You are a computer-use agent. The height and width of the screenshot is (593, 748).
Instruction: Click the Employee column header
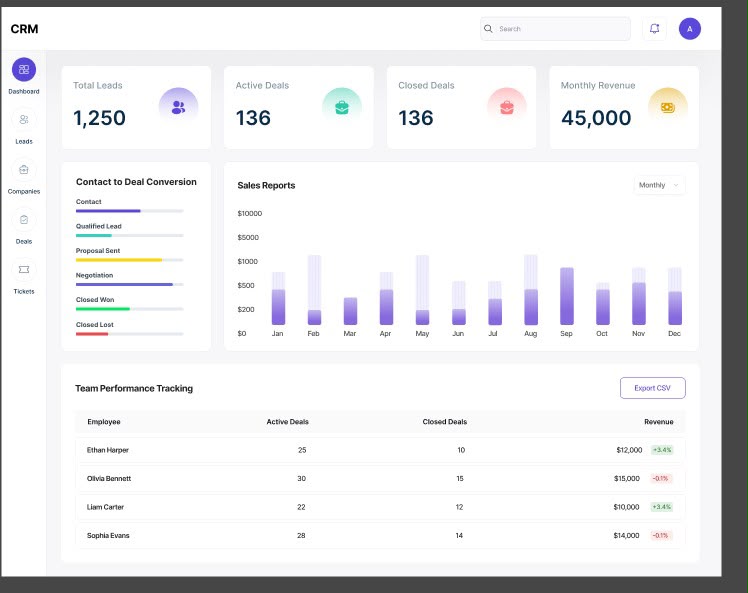[x=104, y=422]
